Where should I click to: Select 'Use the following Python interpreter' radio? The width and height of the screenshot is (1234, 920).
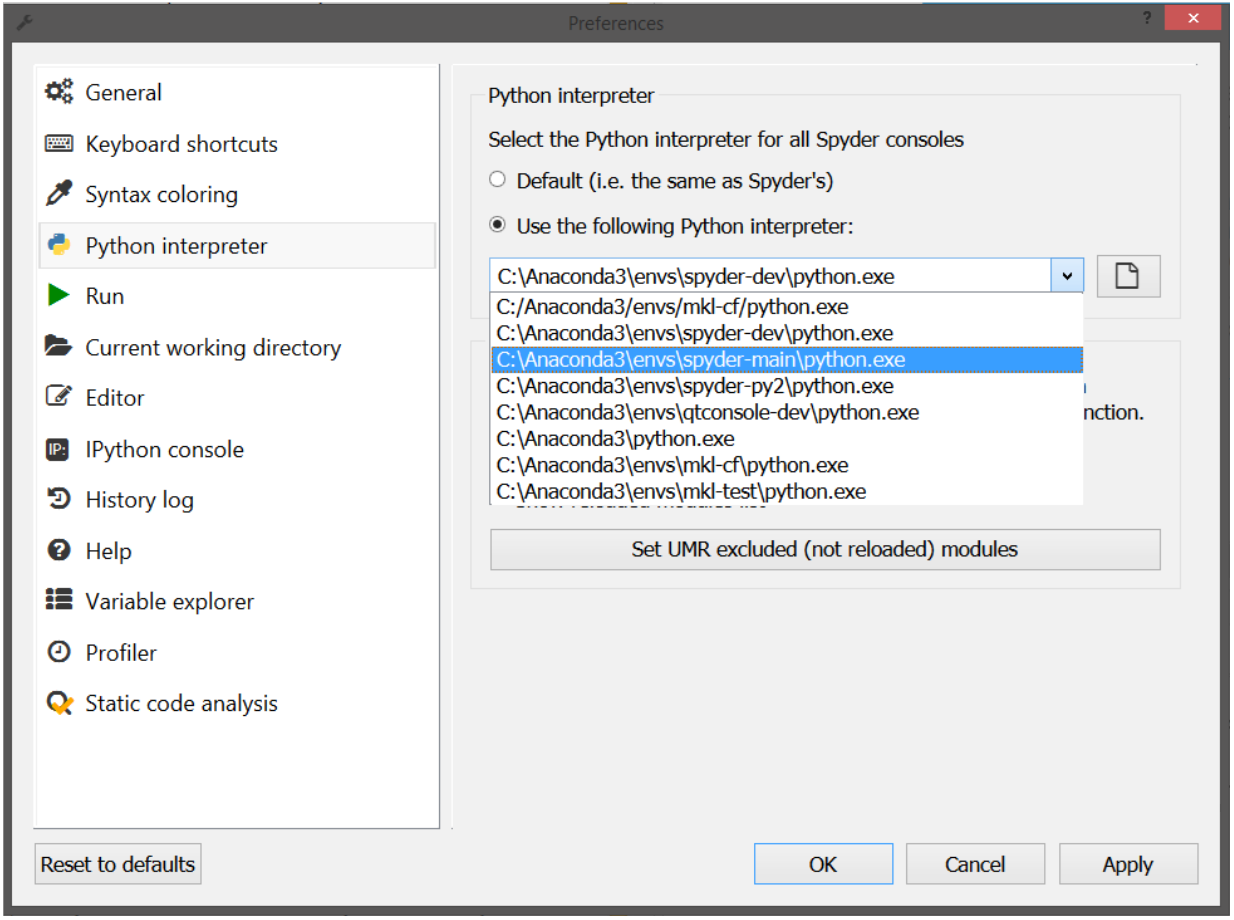tap(497, 226)
